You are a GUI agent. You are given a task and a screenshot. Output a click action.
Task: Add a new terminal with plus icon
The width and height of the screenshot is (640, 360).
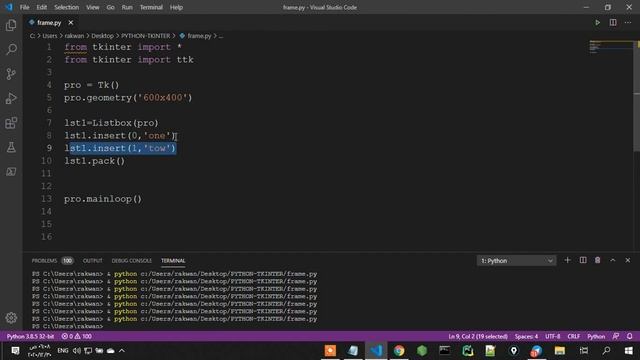click(x=567, y=260)
